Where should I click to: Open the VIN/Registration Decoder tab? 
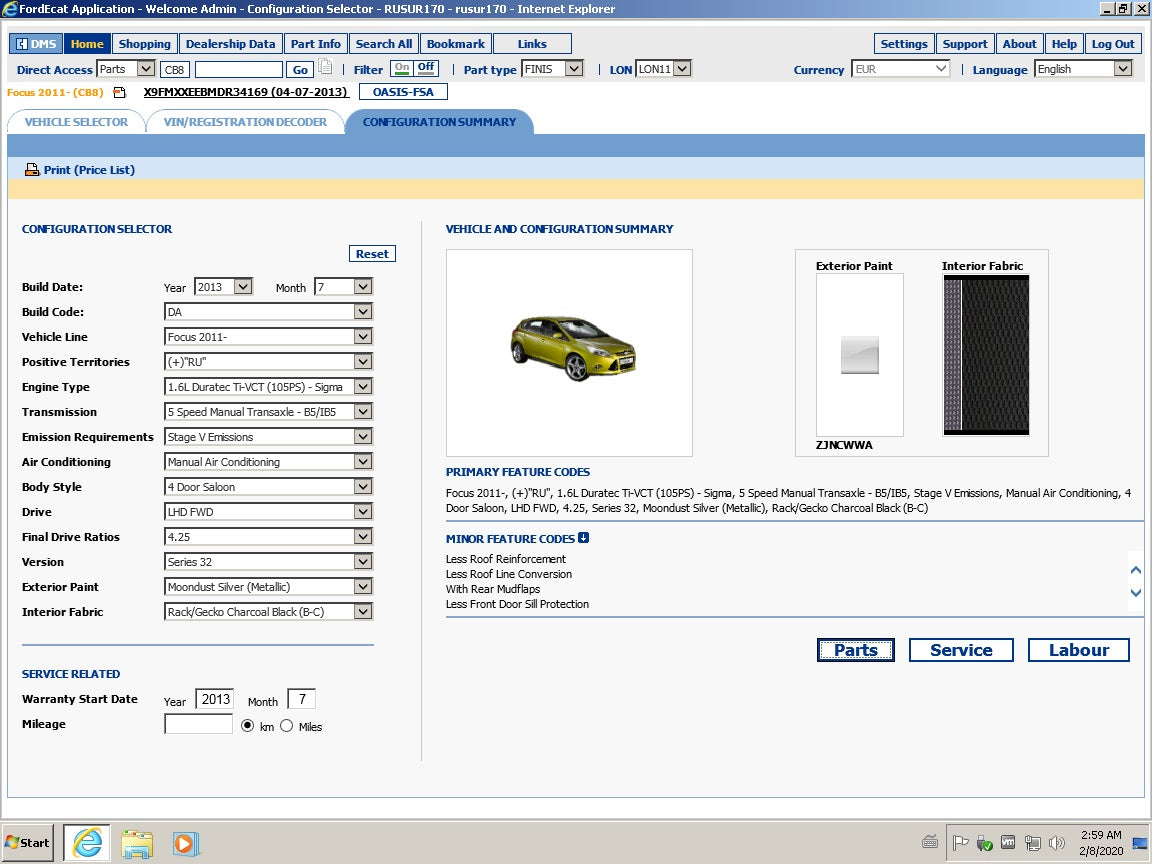click(243, 121)
